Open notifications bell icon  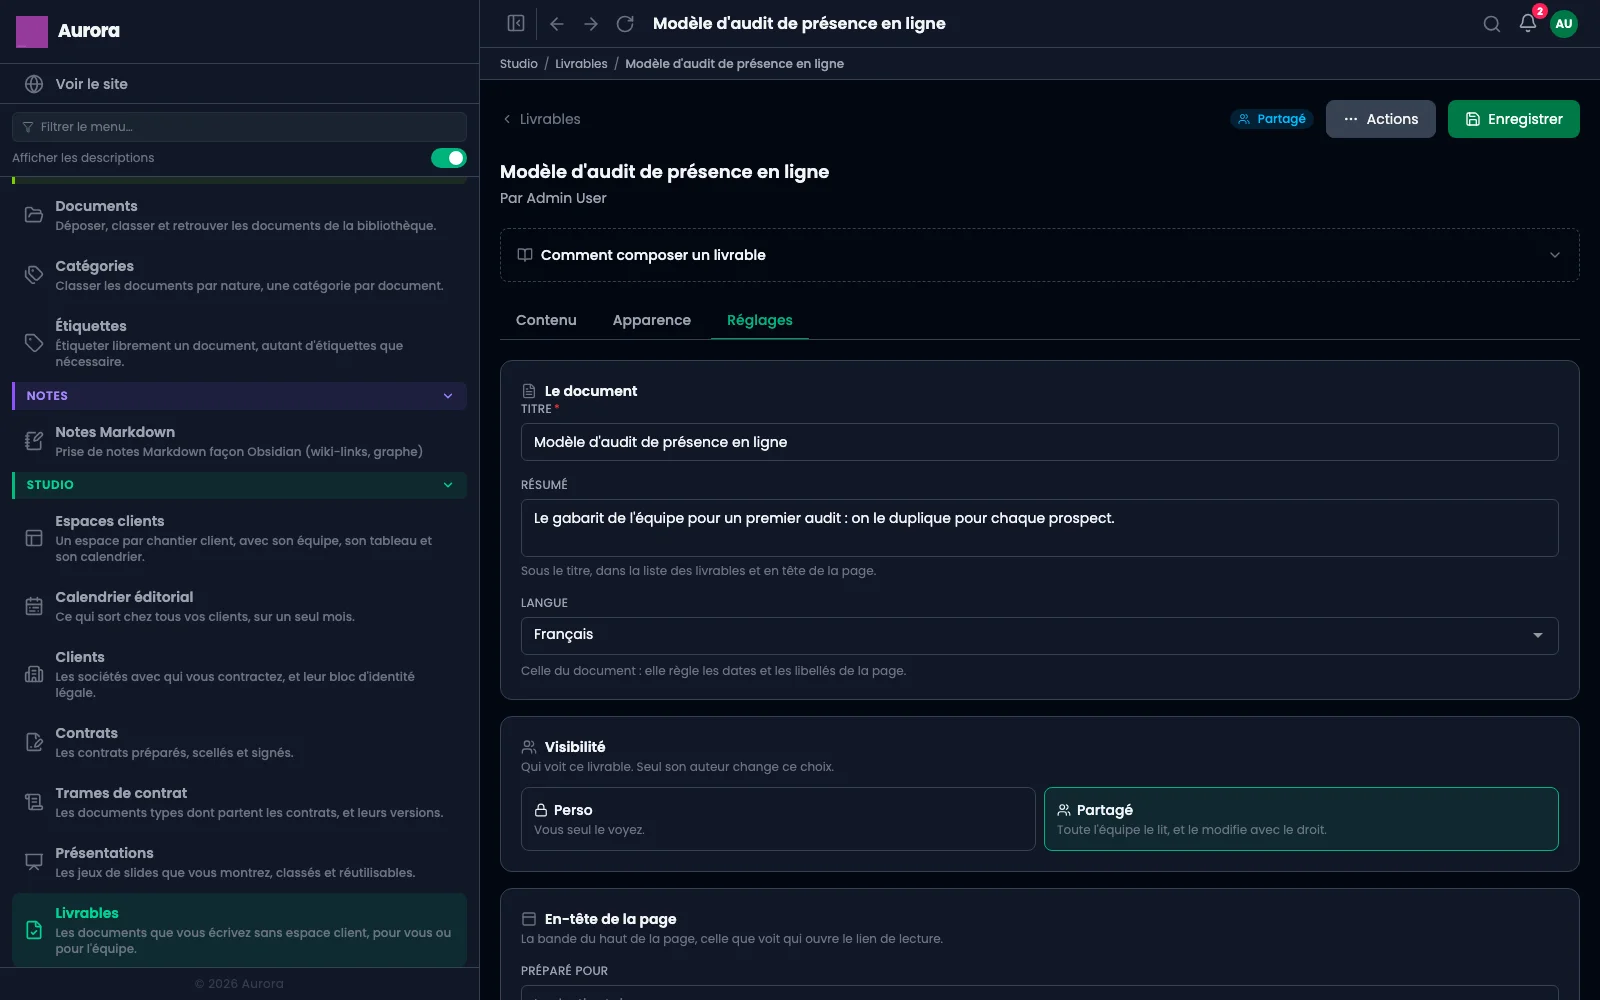1528,23
